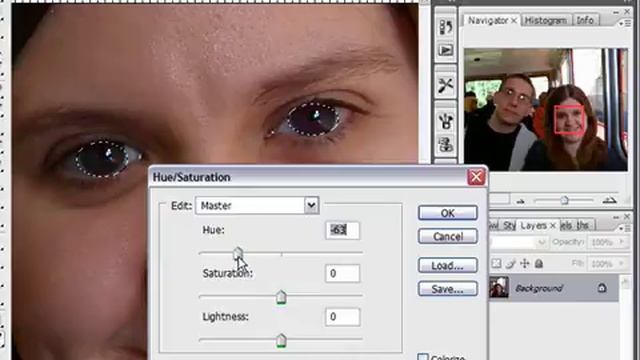
Task: Close the Layers tab with its x
Action: [553, 225]
